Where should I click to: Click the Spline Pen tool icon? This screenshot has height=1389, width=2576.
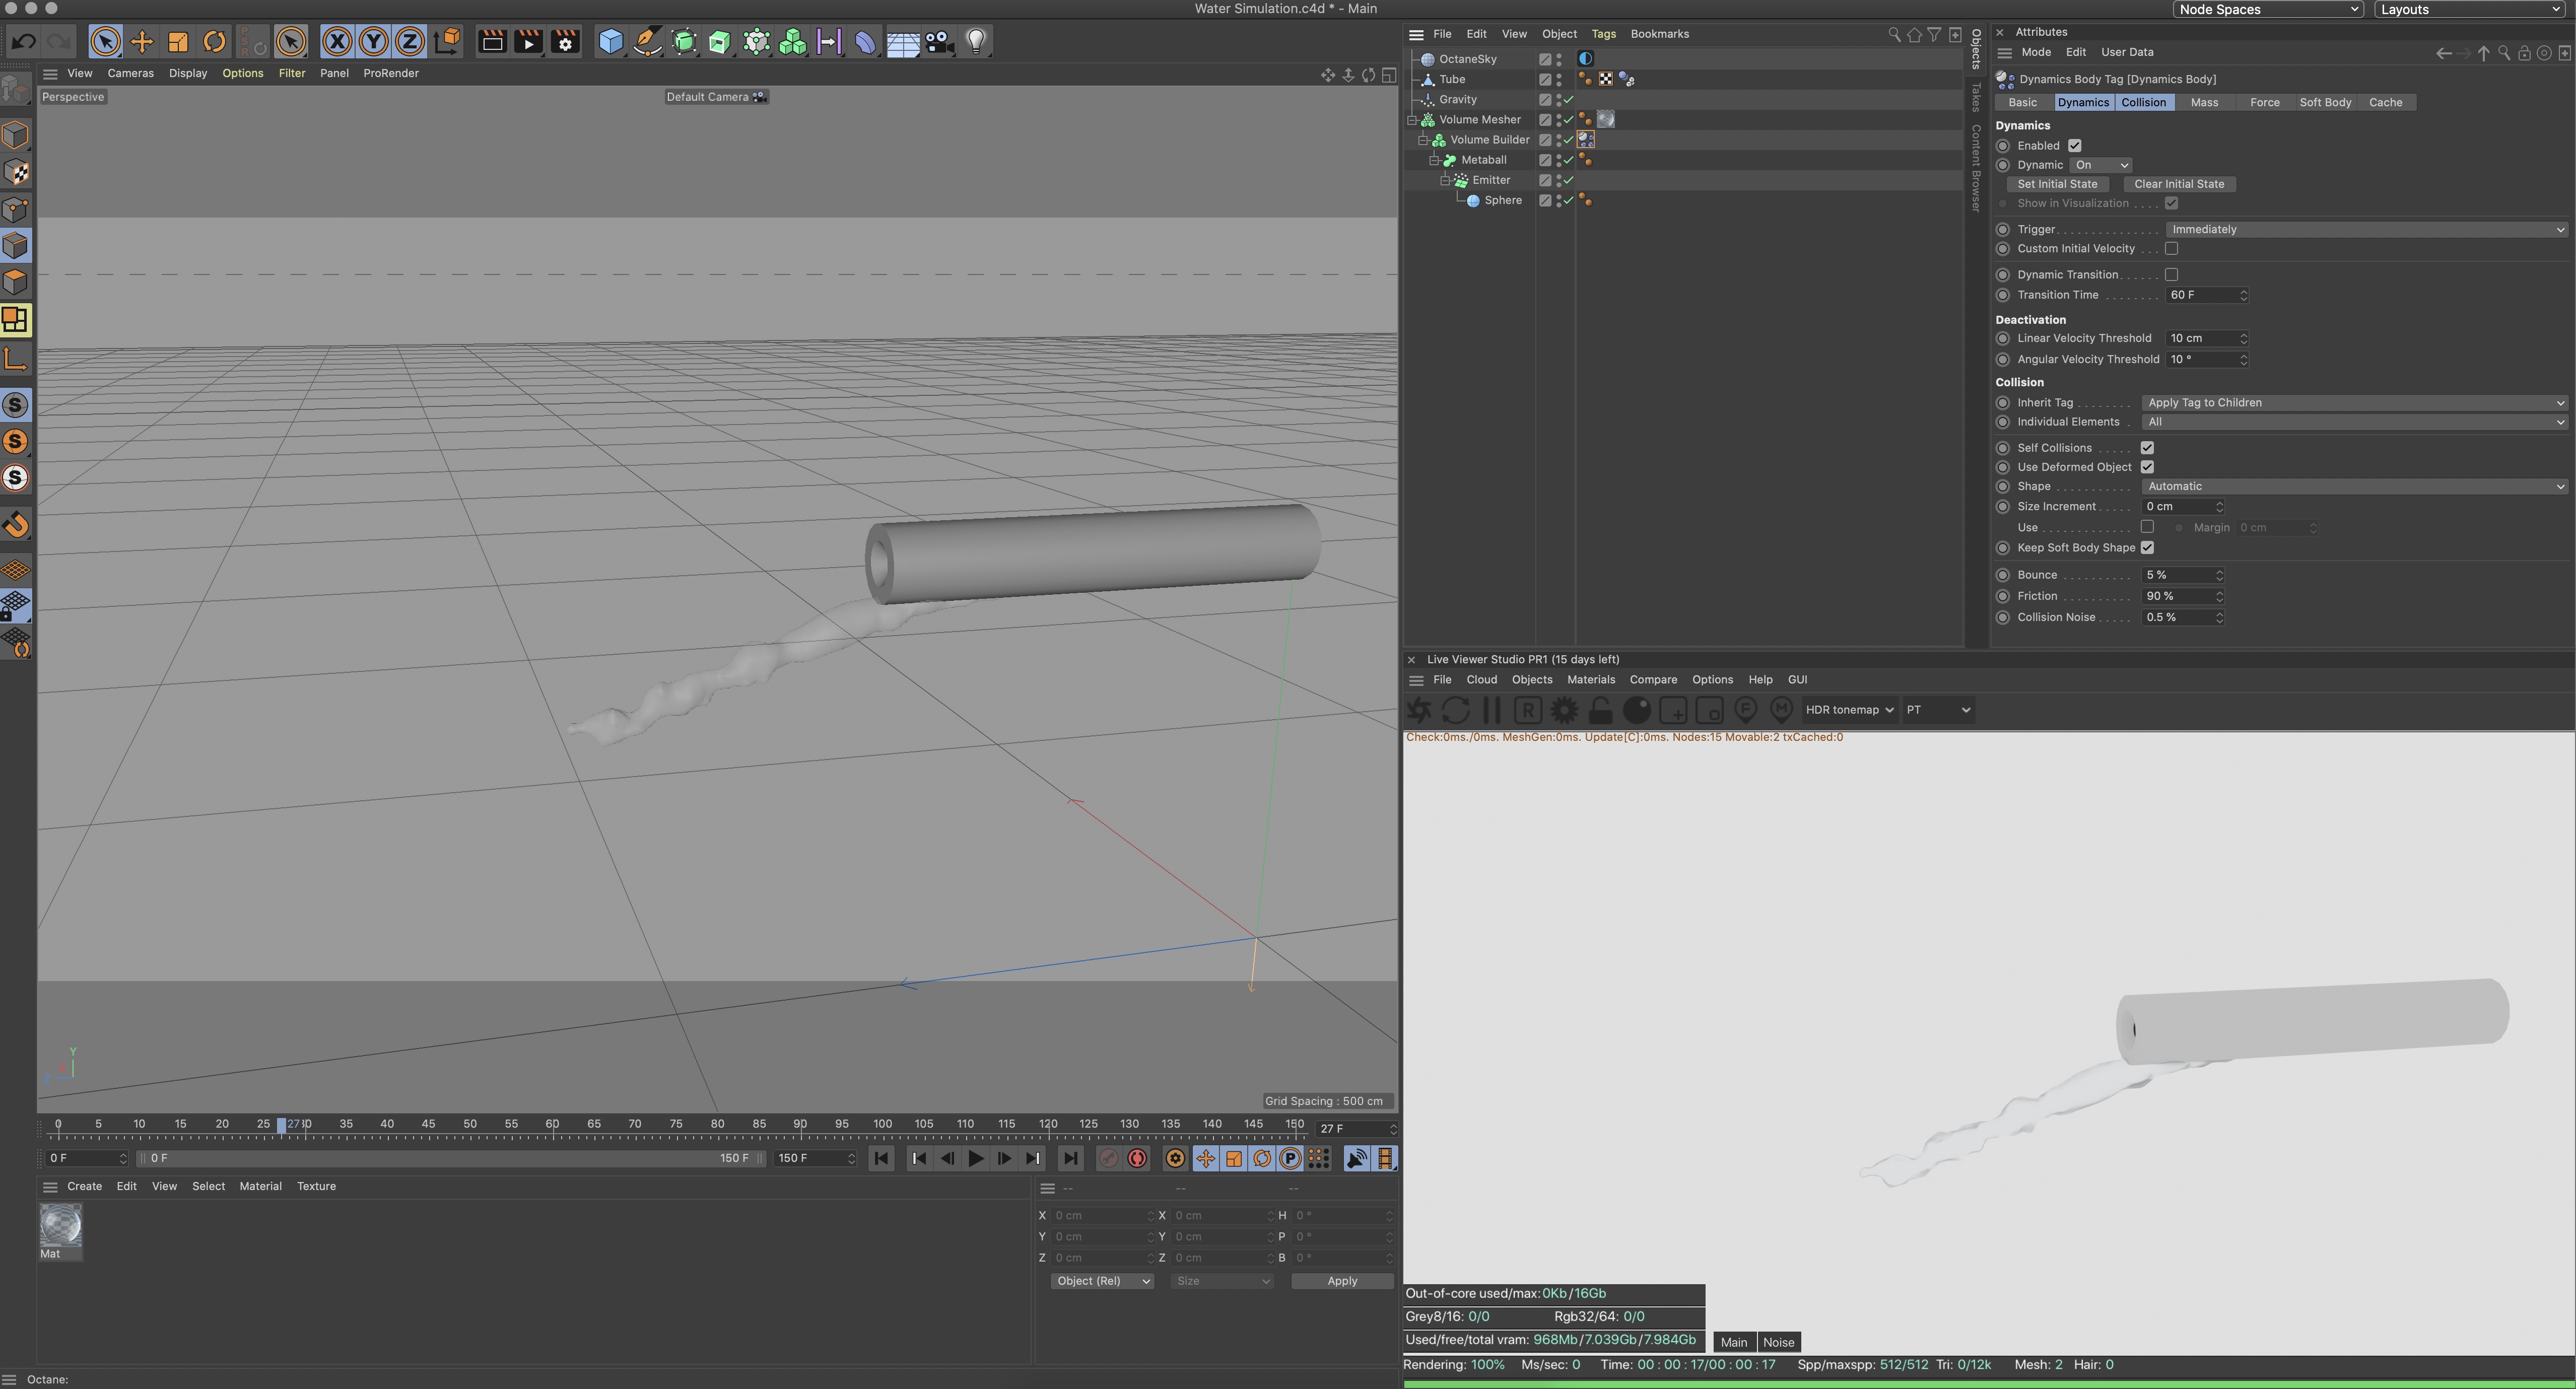point(648,41)
